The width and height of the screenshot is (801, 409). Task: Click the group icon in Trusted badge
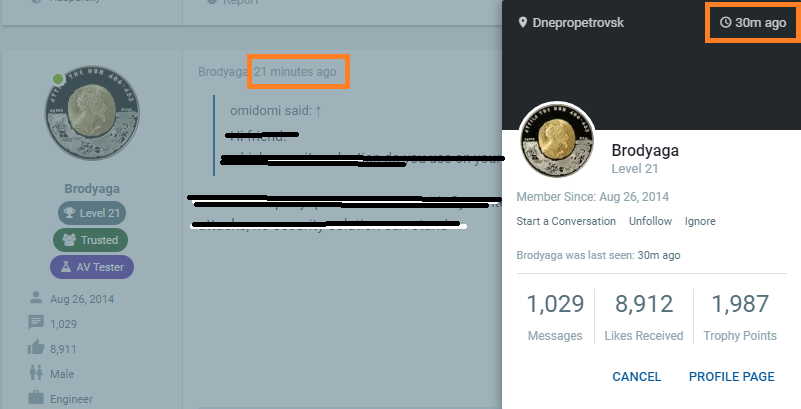(x=69, y=239)
